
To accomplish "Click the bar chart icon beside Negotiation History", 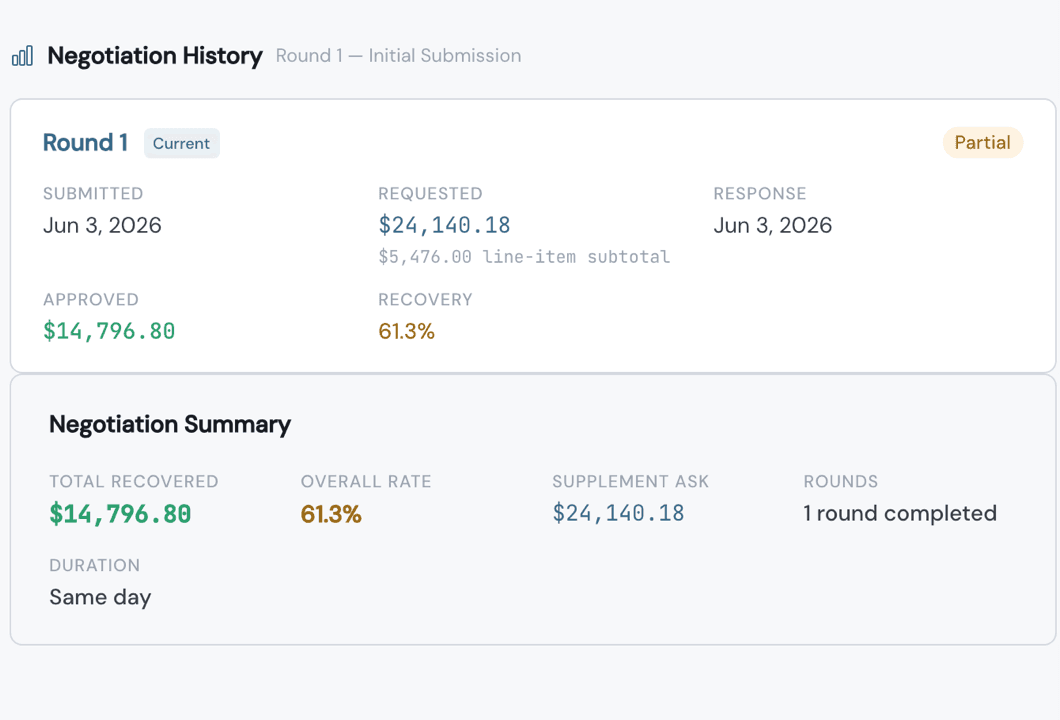I will tap(22, 56).
